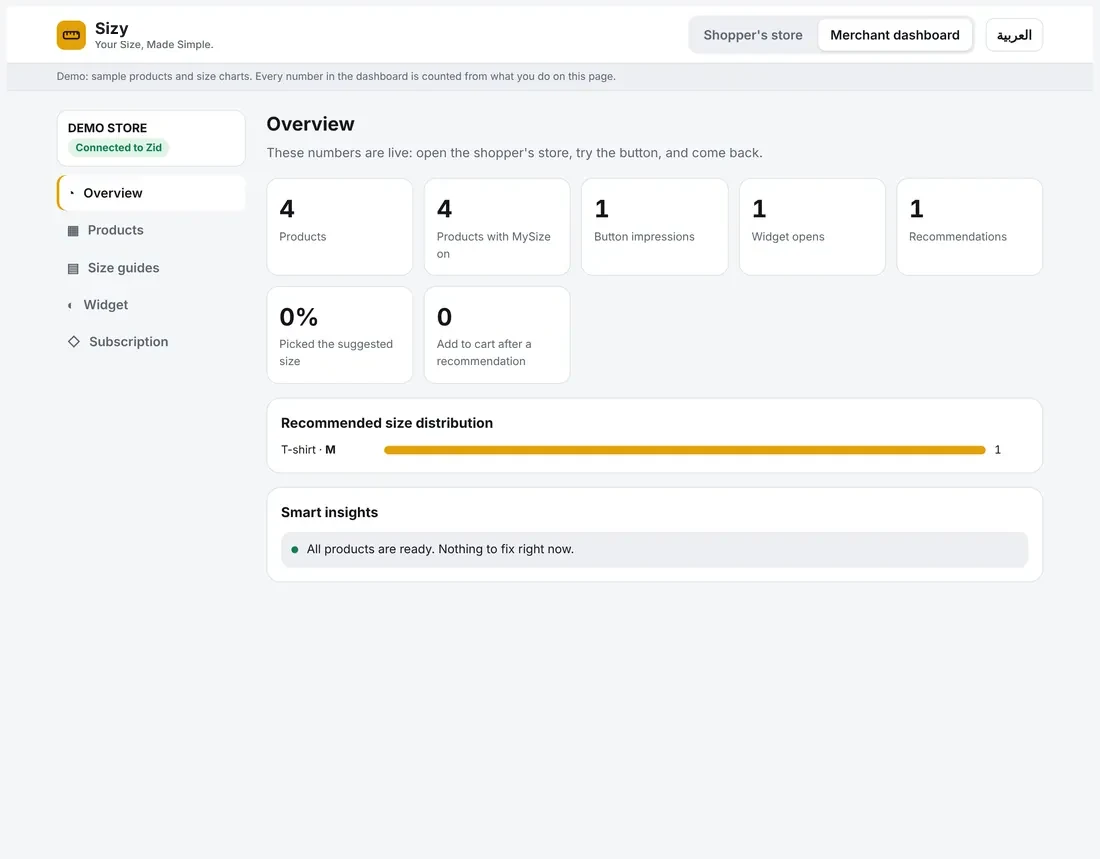Screen dimensions: 1100x859
Task: Click the DEMO STORE name
Action: click(107, 128)
